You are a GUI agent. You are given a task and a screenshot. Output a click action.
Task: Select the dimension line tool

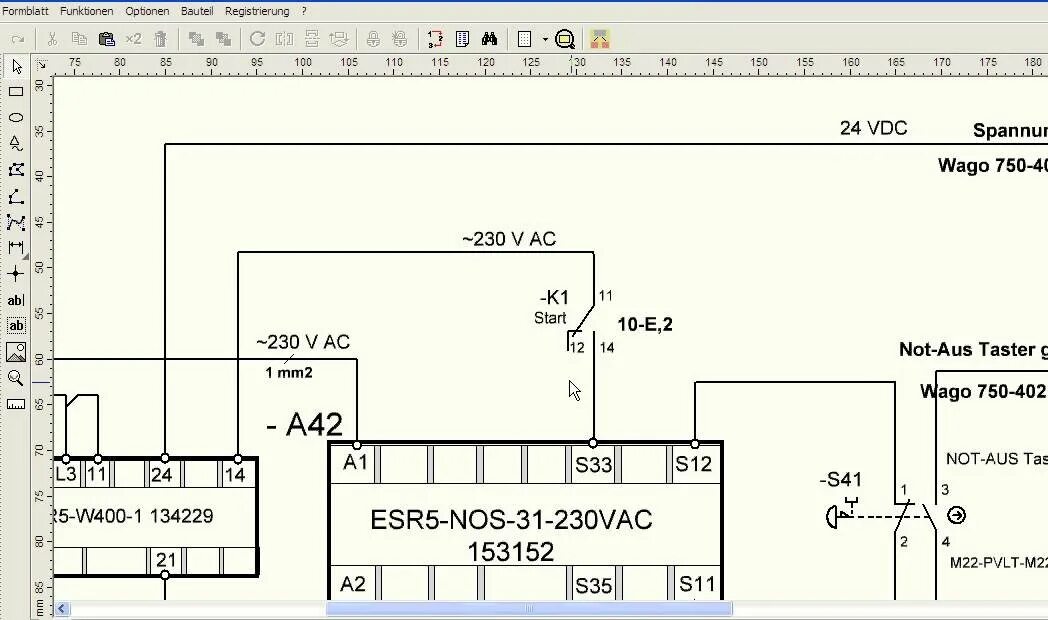point(16,248)
